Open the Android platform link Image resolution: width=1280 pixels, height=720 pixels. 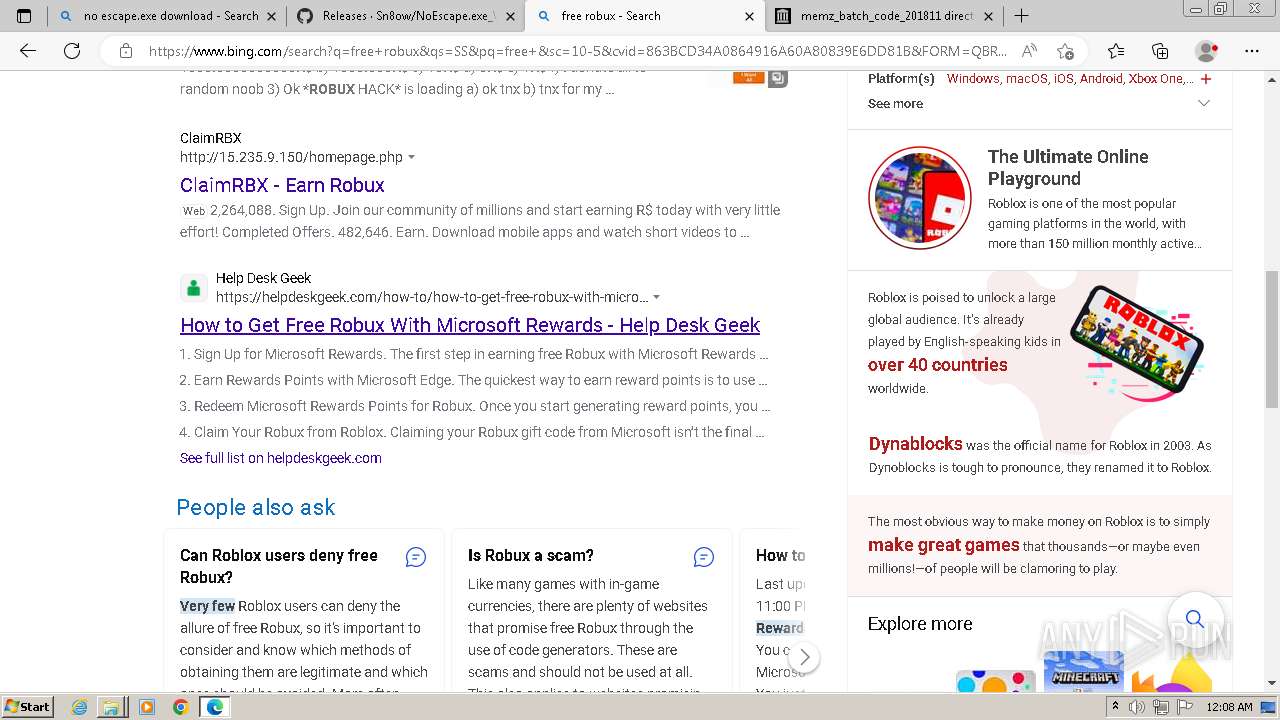click(1101, 79)
